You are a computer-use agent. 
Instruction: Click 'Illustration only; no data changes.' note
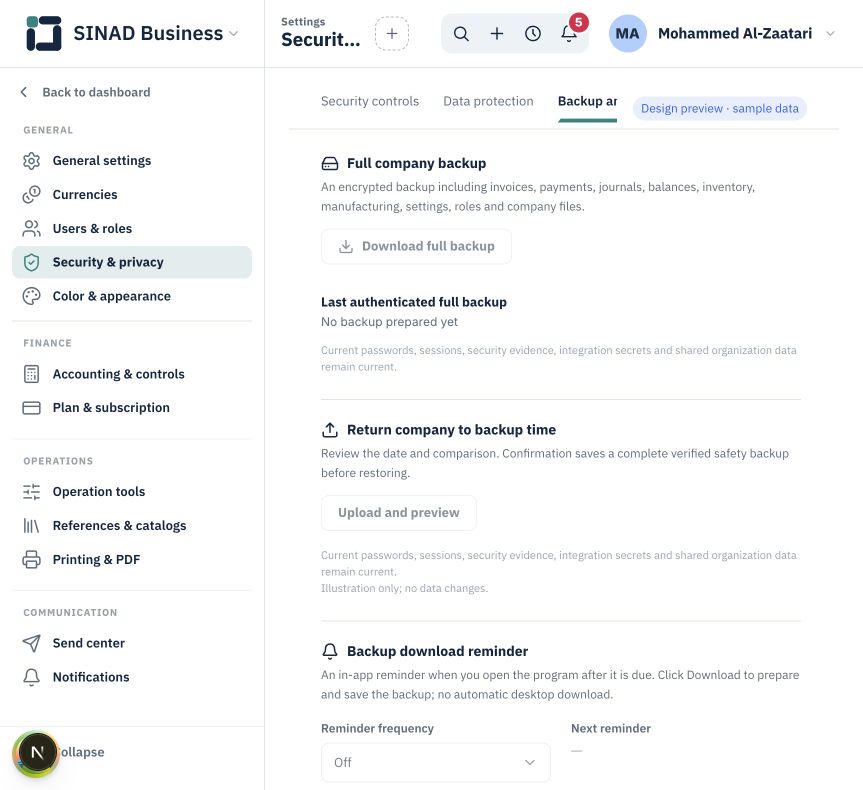coord(404,589)
